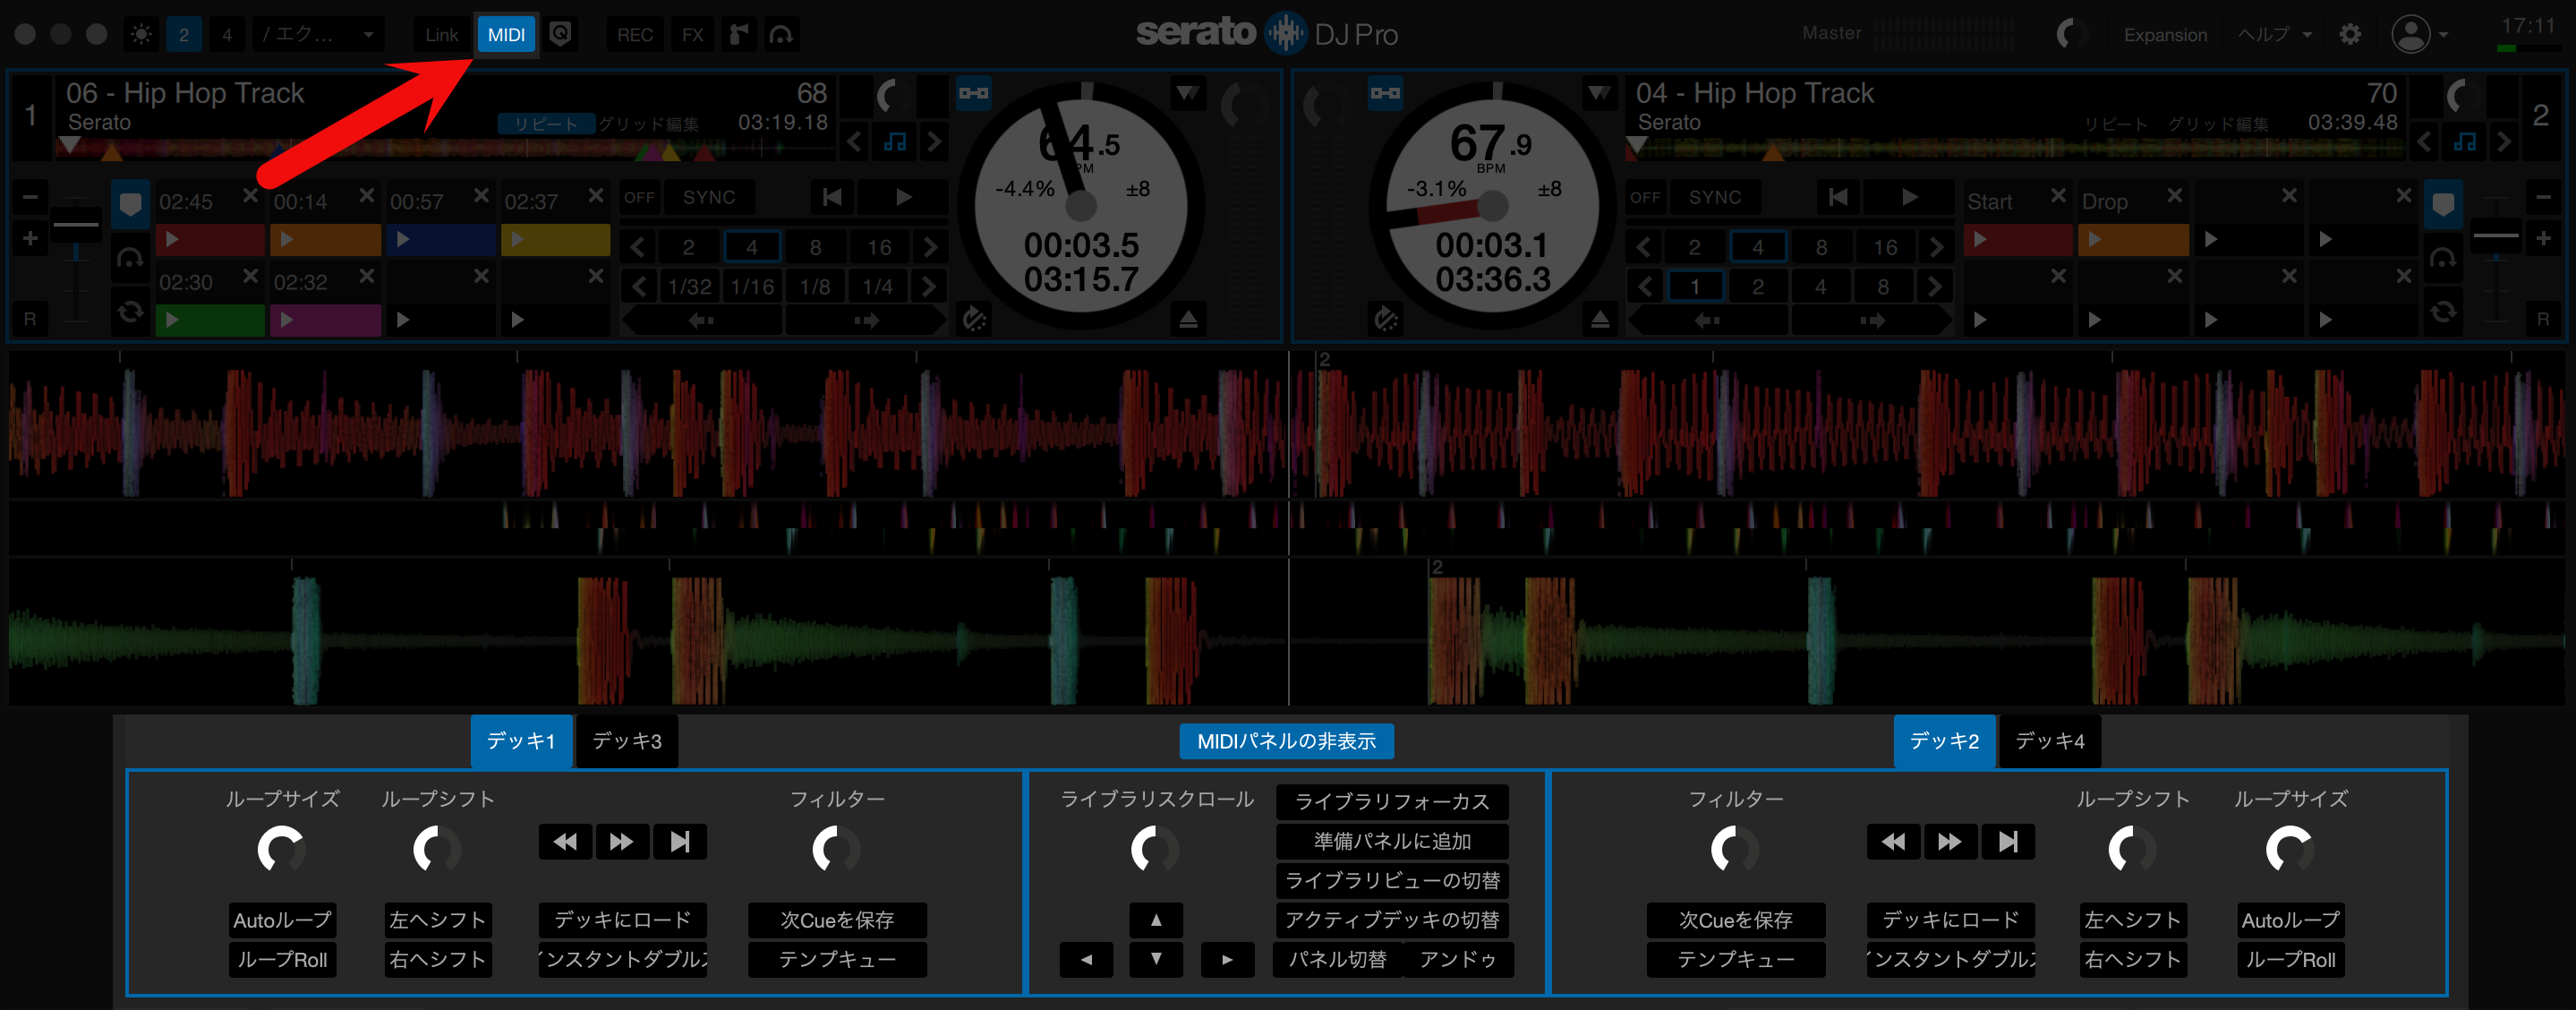
Task: Open the REC recording panel
Action: [x=635, y=33]
